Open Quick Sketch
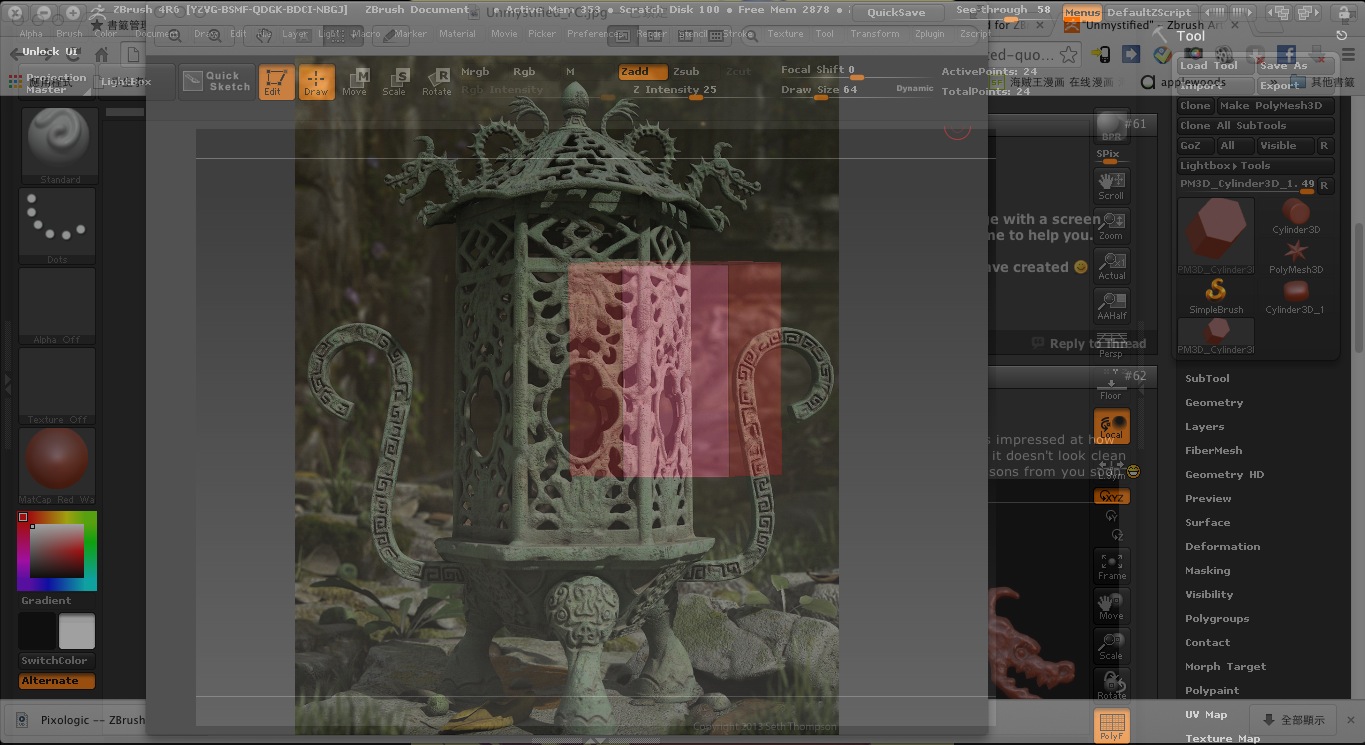Viewport: 1365px width, 745px height. tap(217, 81)
